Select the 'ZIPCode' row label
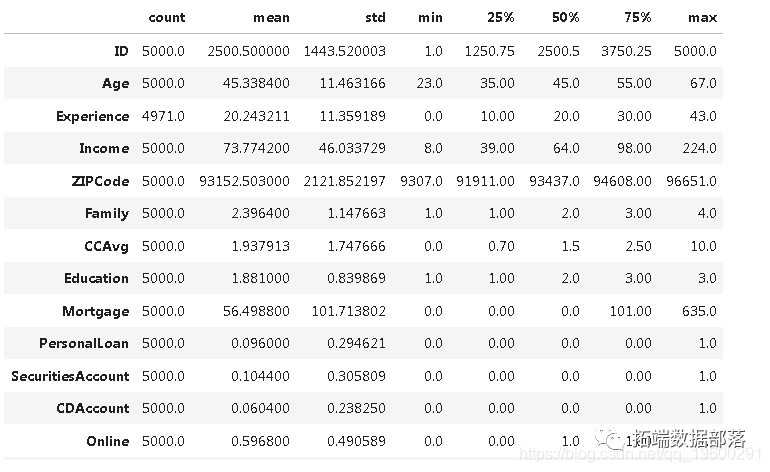The height and width of the screenshot is (472, 770). click(x=100, y=181)
